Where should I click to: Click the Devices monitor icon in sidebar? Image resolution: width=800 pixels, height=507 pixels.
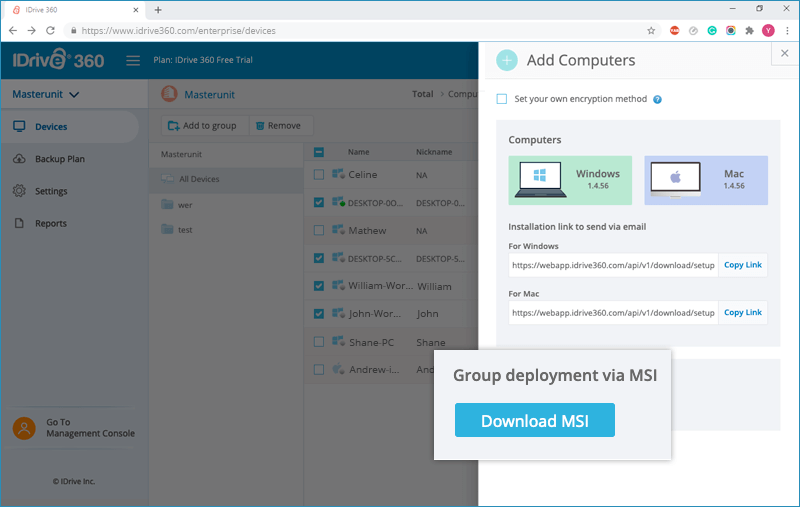point(19,126)
